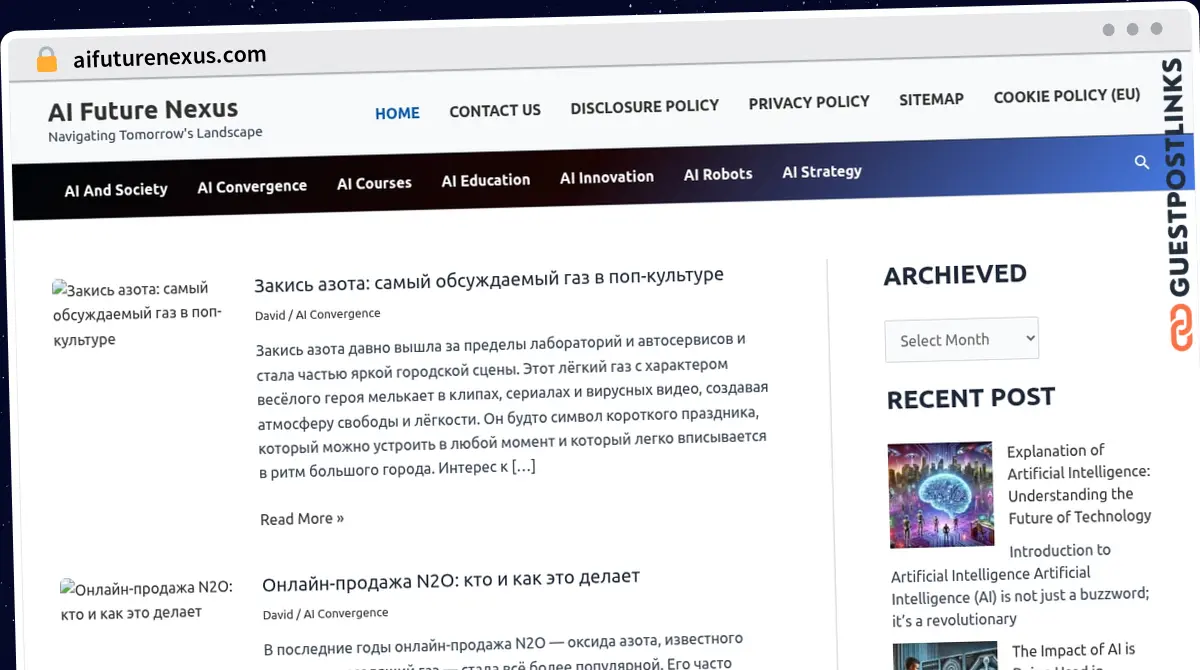The height and width of the screenshot is (670, 1200).
Task: Open the CONTACT US page
Action: coord(495,110)
